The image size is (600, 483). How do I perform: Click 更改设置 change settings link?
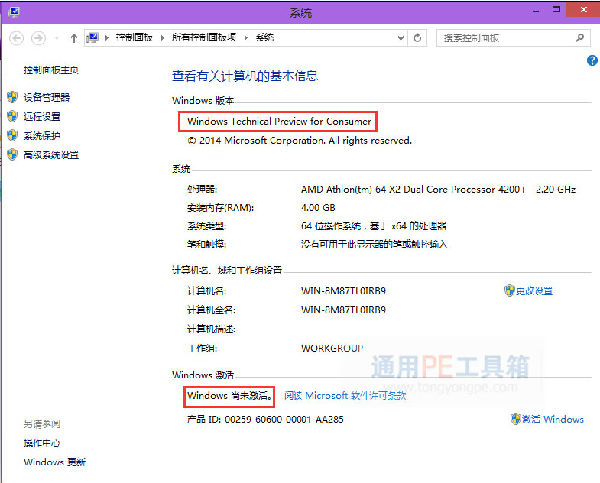(534, 291)
